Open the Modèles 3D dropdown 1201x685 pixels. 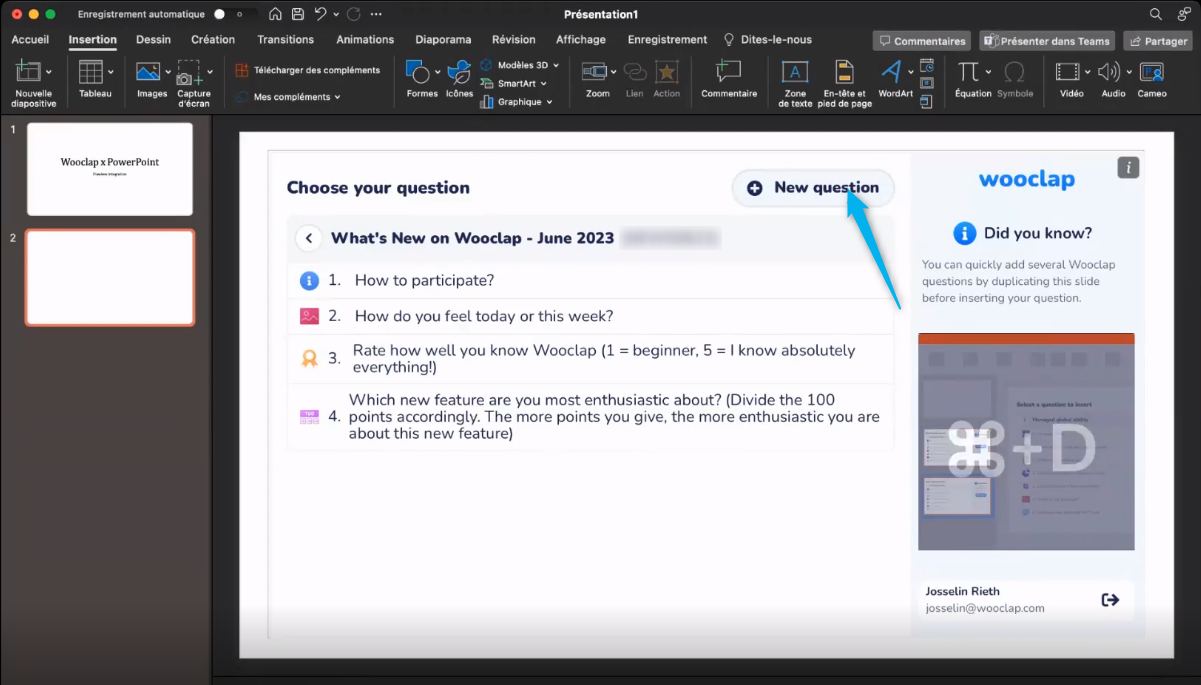(x=521, y=65)
